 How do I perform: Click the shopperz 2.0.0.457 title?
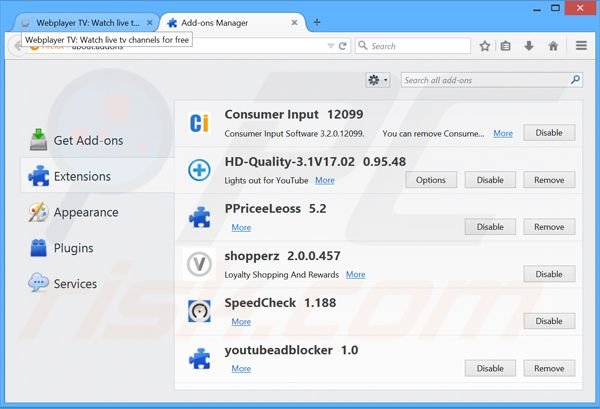(282, 256)
